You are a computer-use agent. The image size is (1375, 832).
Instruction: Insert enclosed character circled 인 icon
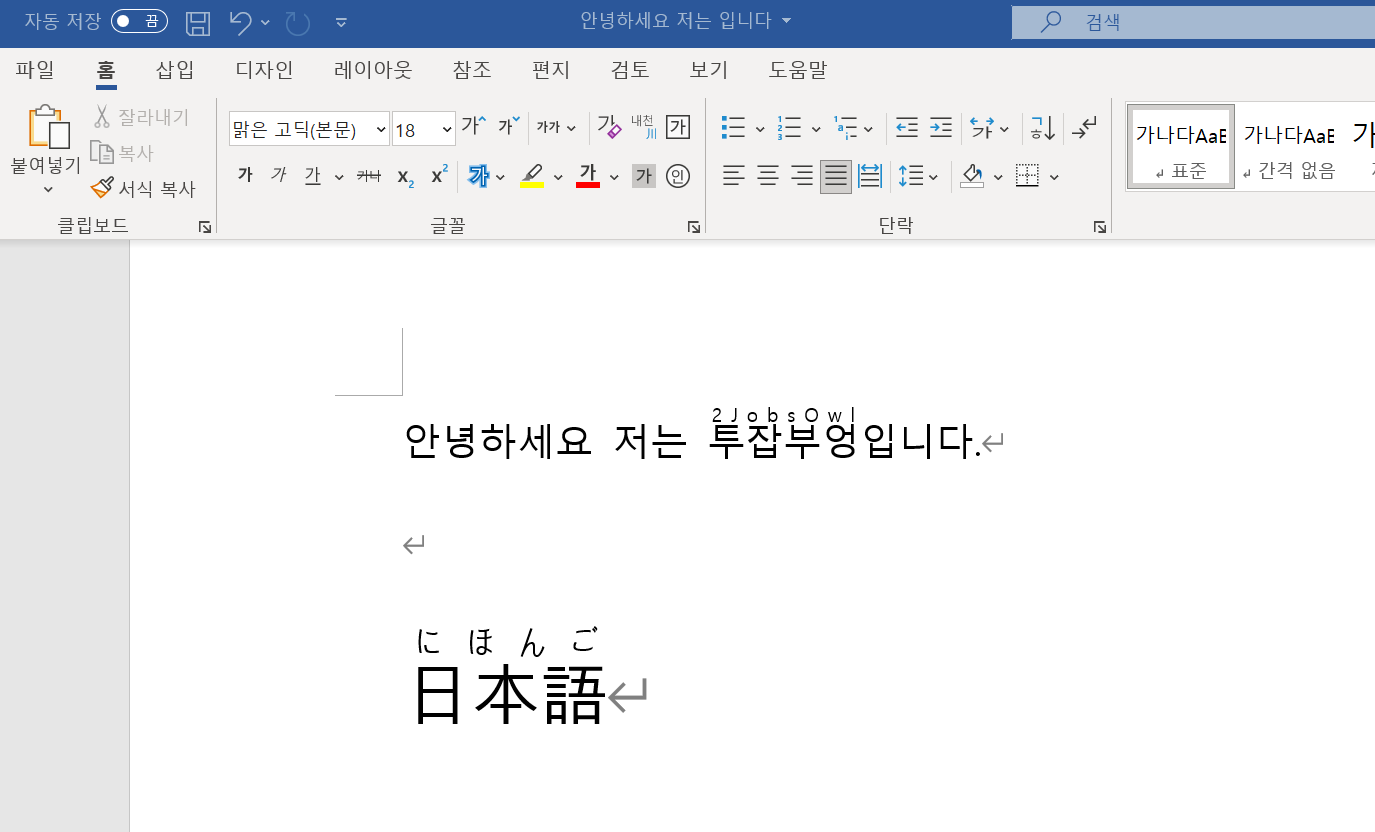tap(678, 176)
